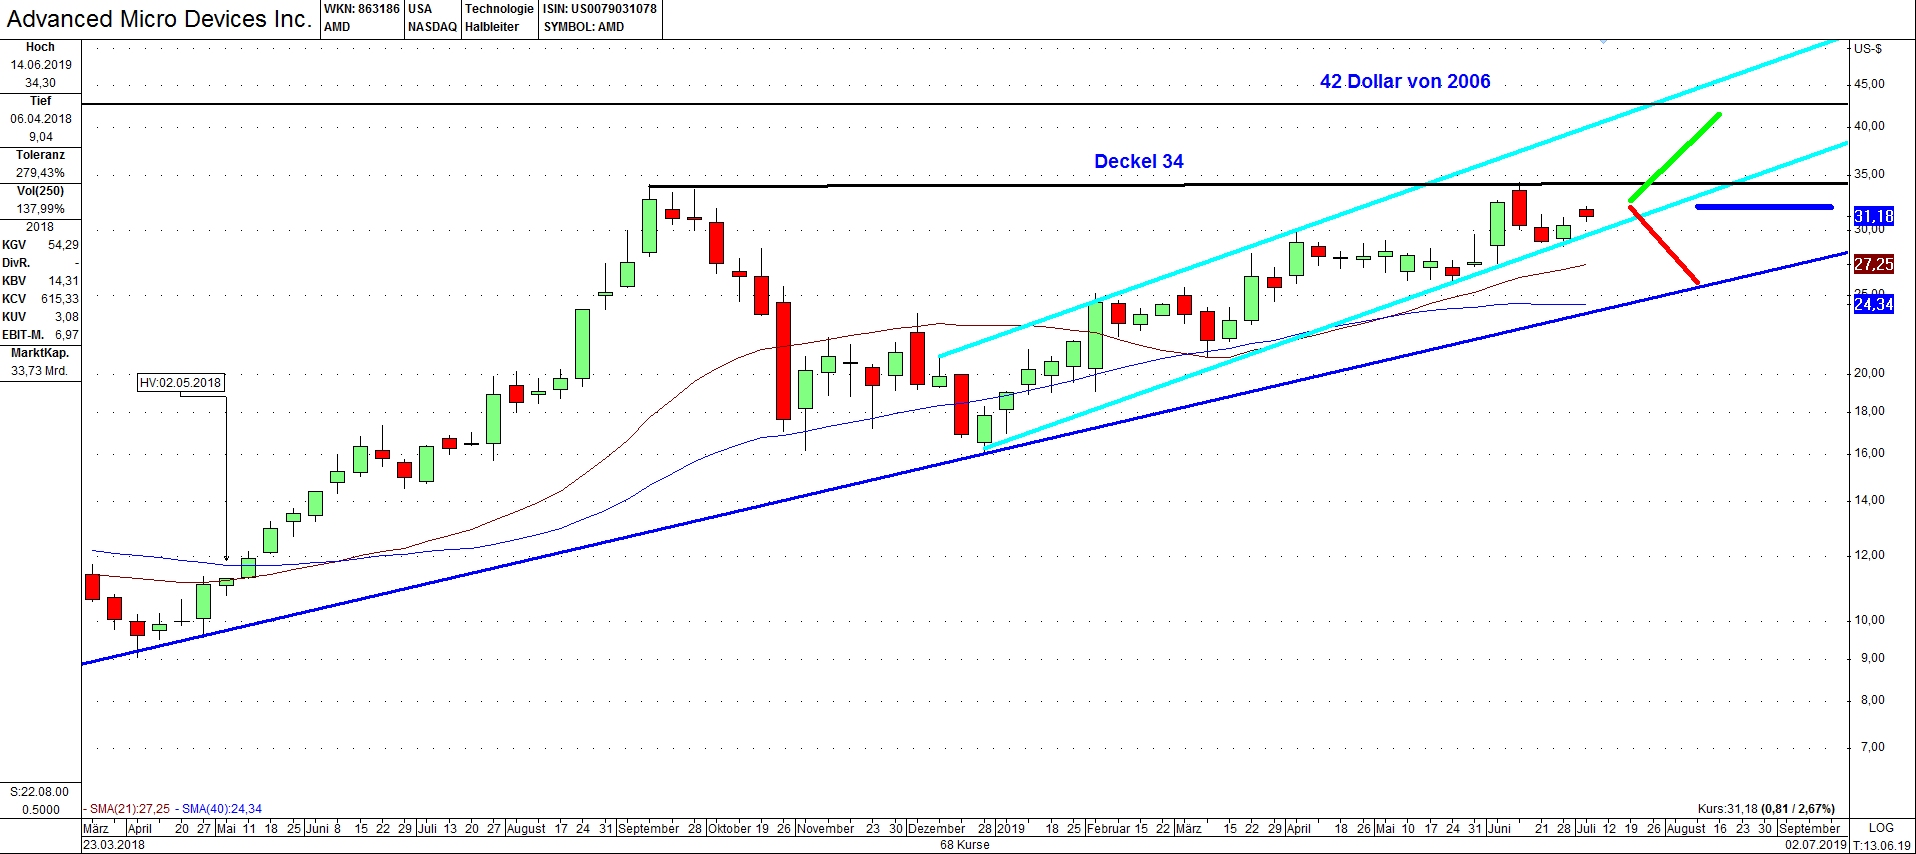Click the blue 24,34 price tag
The image size is (1916, 854).
tap(1873, 304)
